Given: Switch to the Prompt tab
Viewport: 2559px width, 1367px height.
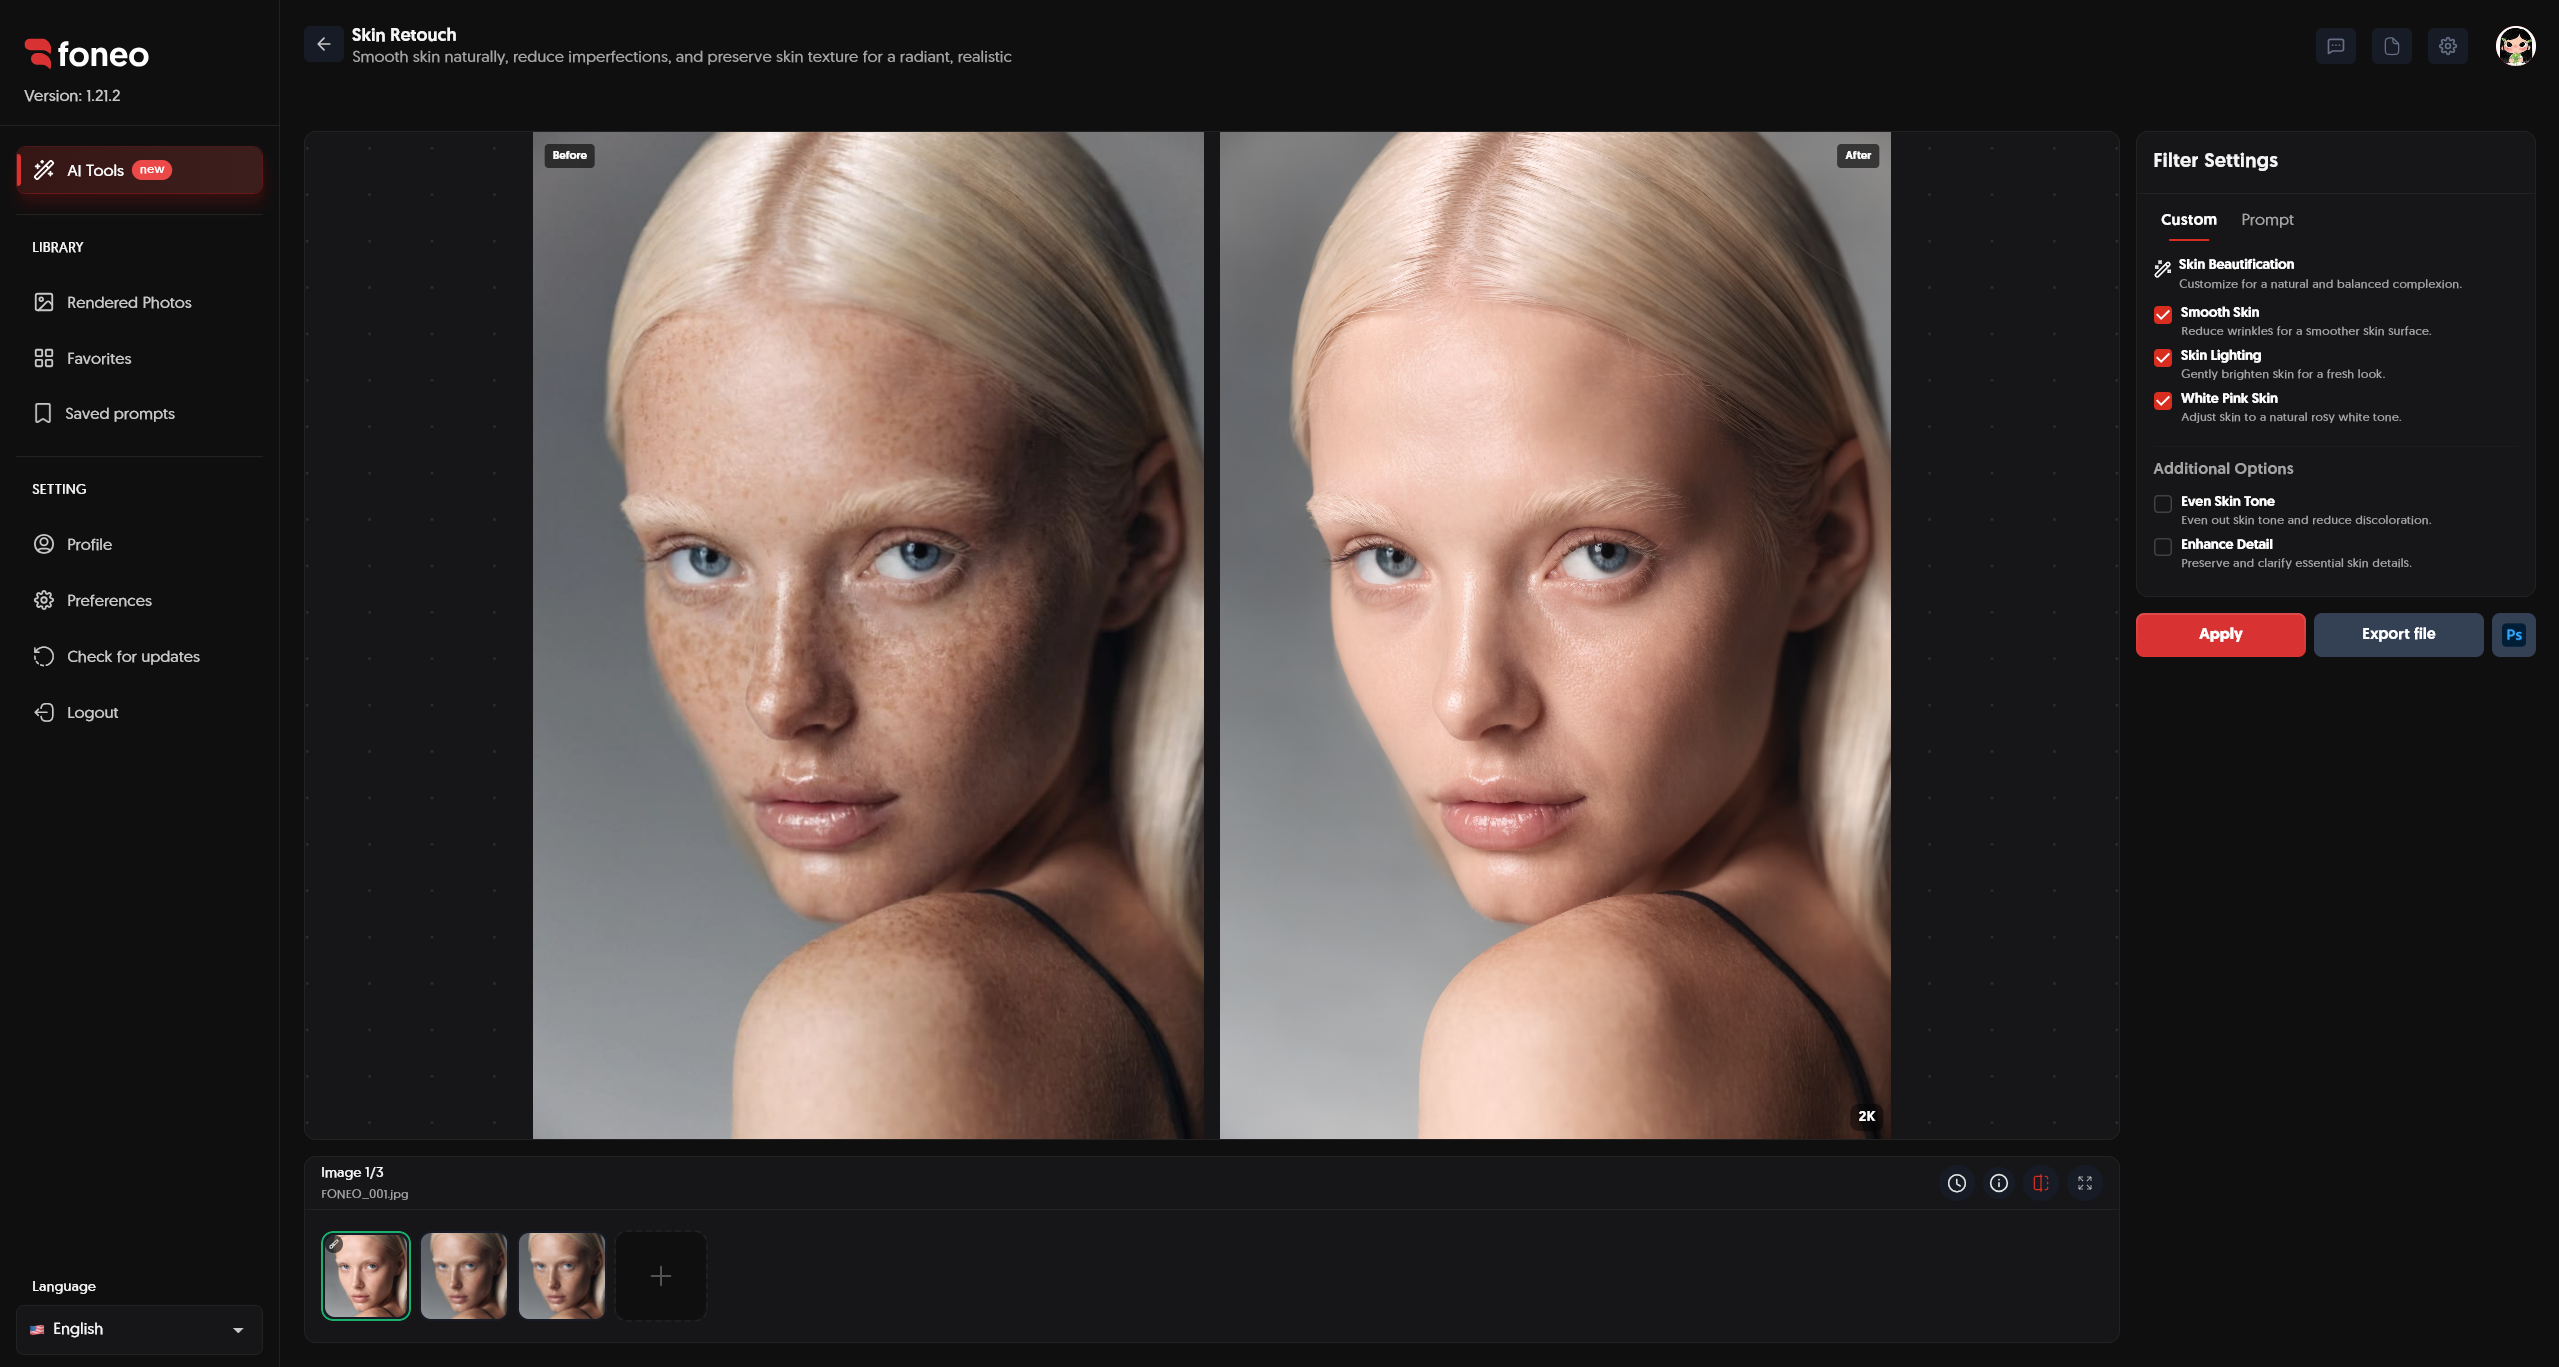Looking at the screenshot, I should pos(2266,220).
